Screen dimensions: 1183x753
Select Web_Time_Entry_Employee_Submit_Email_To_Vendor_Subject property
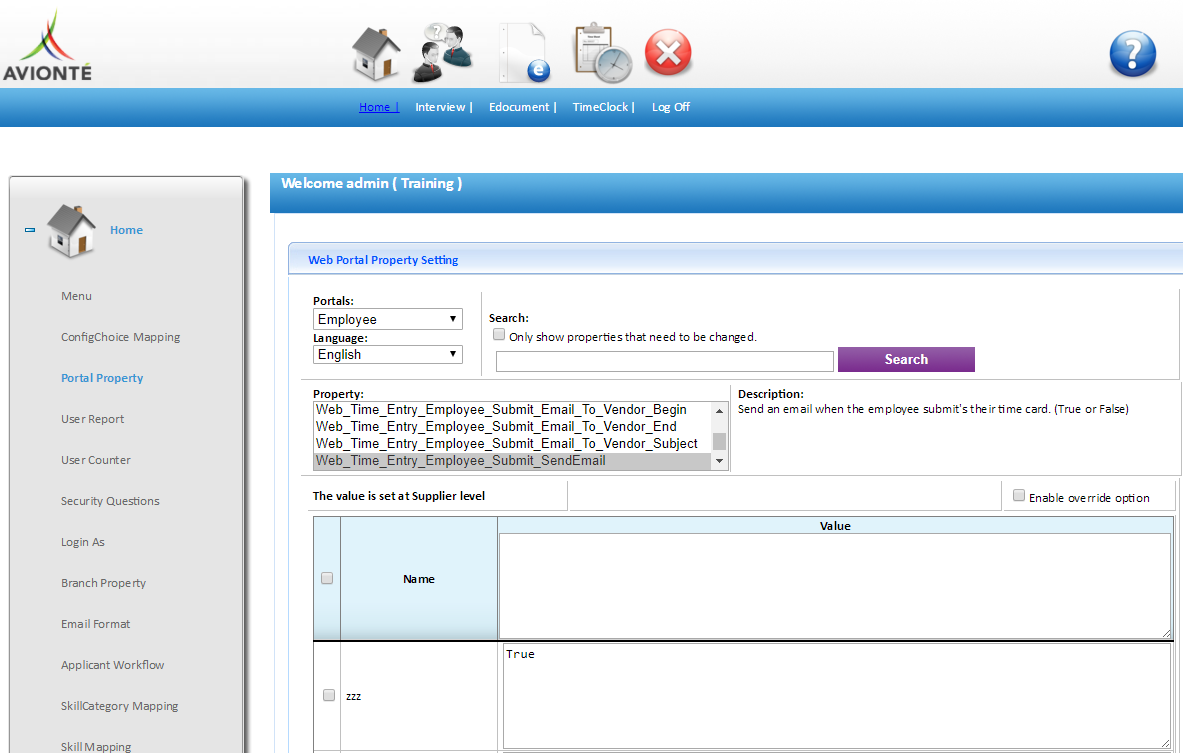[x=512, y=444]
